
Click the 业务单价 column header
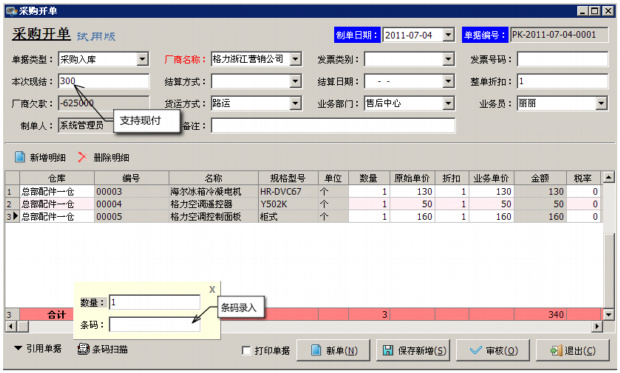[x=491, y=178]
